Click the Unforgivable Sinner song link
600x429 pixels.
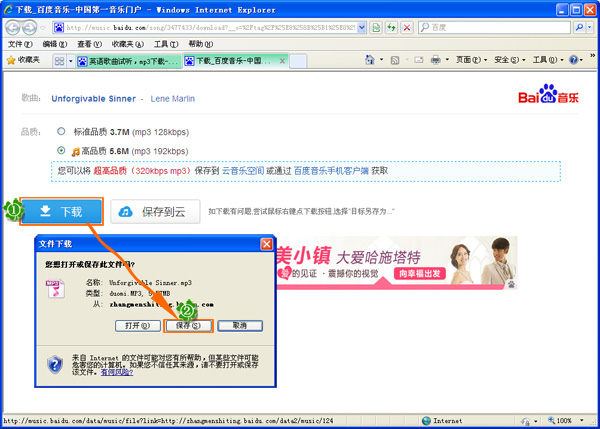coord(93,99)
